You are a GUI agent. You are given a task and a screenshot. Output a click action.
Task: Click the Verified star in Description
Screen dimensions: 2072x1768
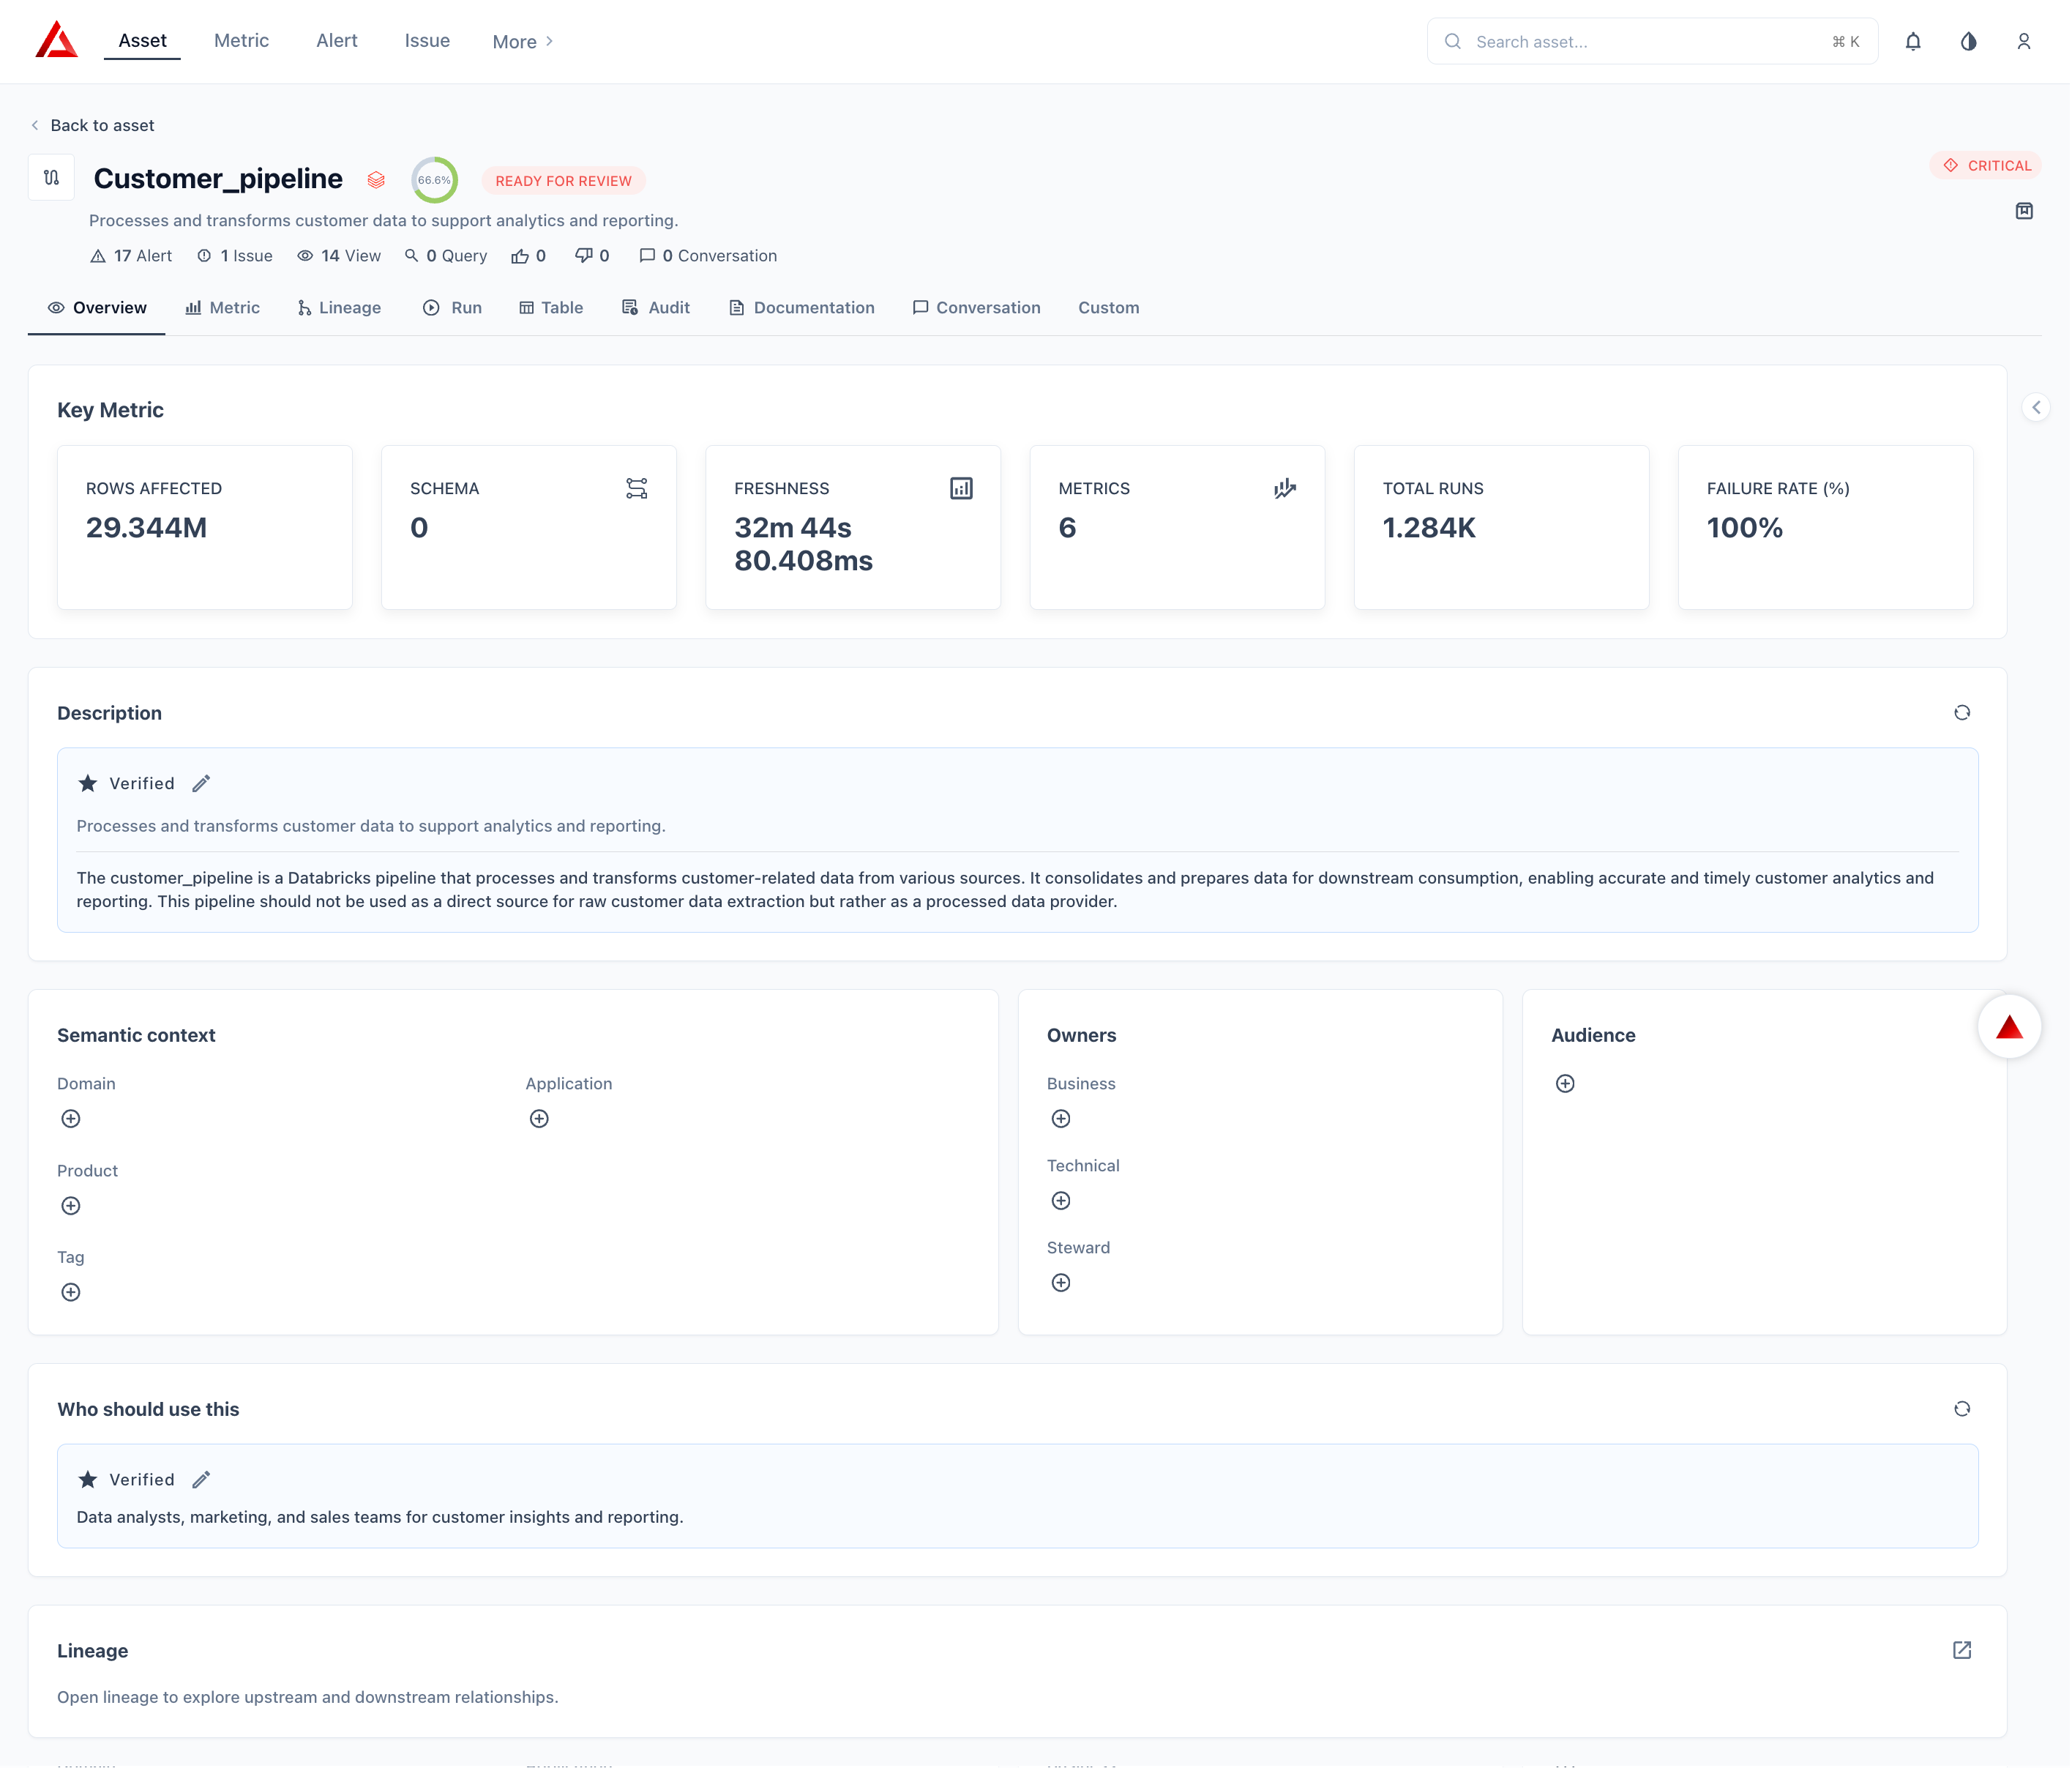click(88, 783)
